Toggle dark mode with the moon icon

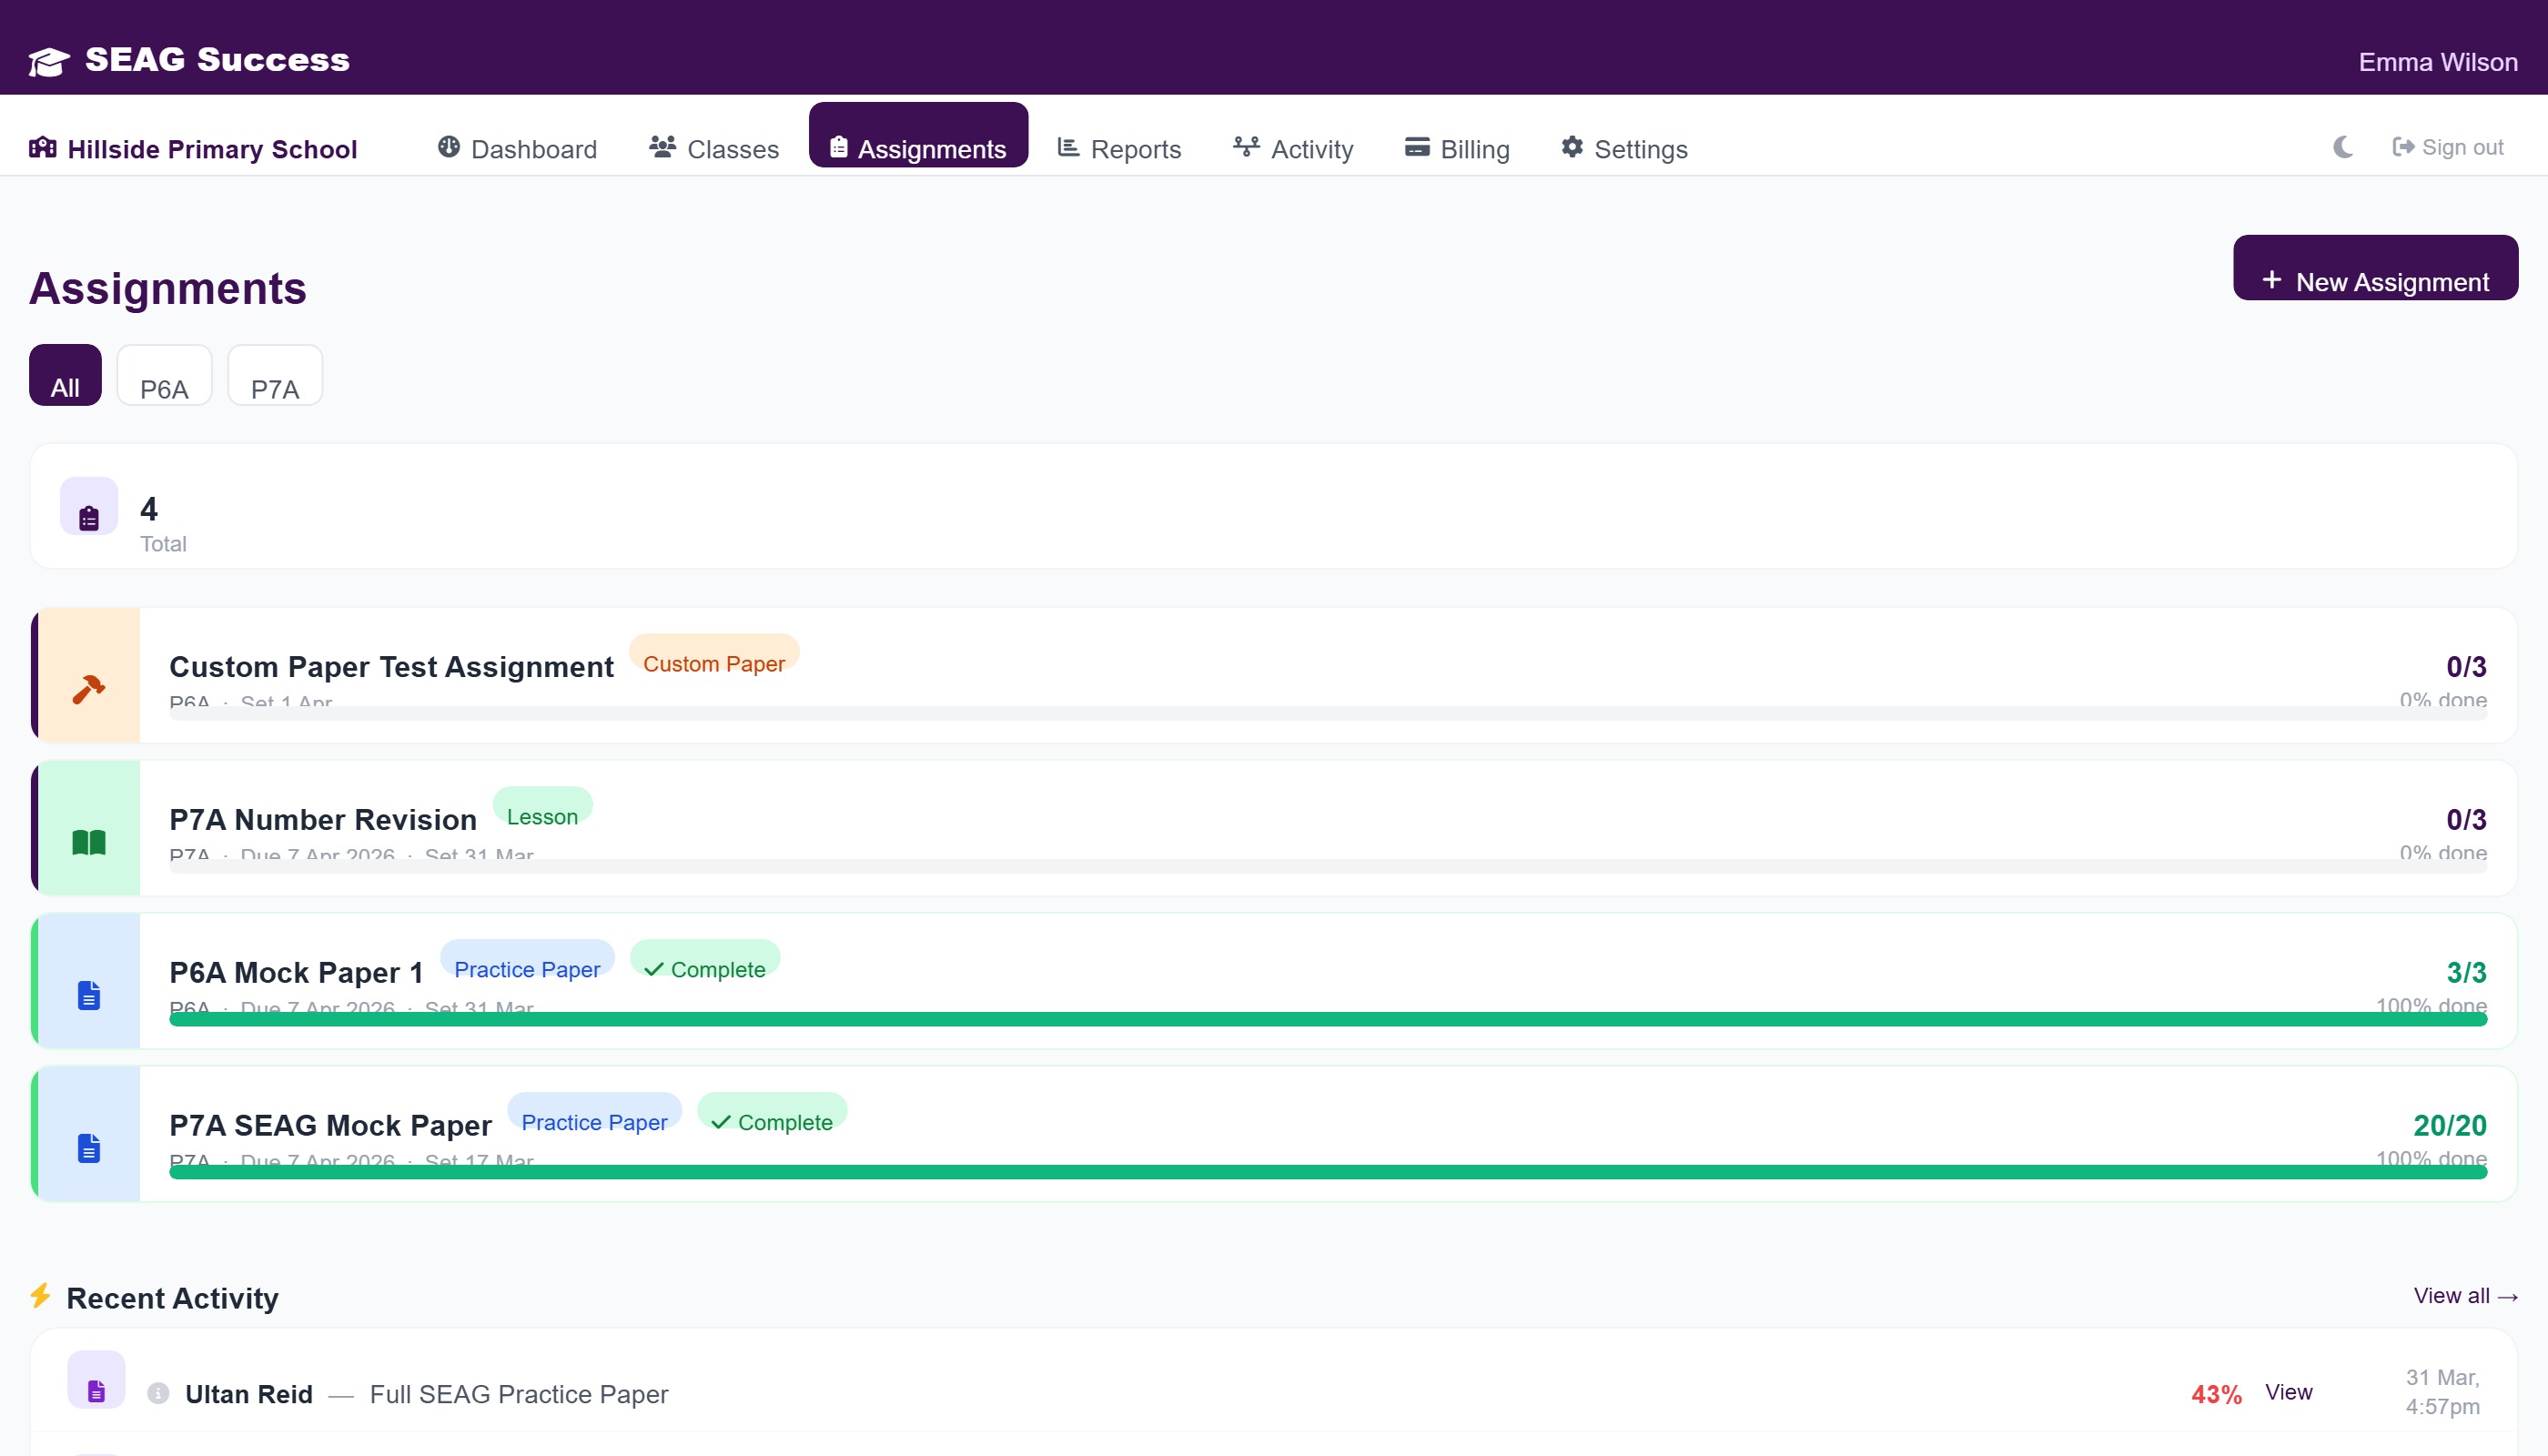pyautogui.click(x=2343, y=147)
